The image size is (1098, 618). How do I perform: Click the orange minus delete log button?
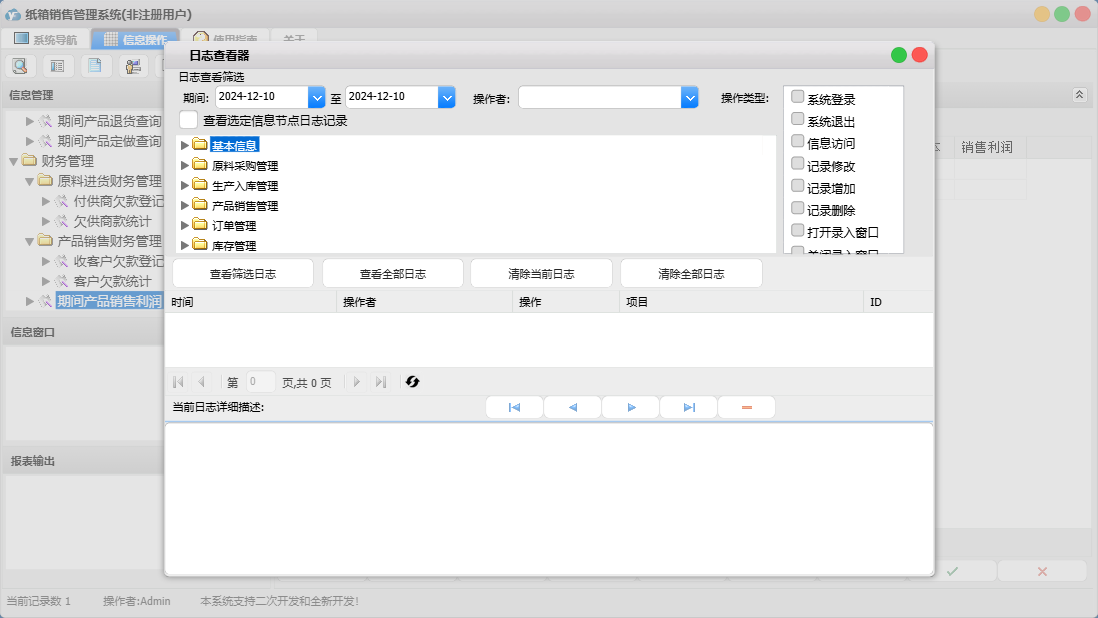pos(746,408)
